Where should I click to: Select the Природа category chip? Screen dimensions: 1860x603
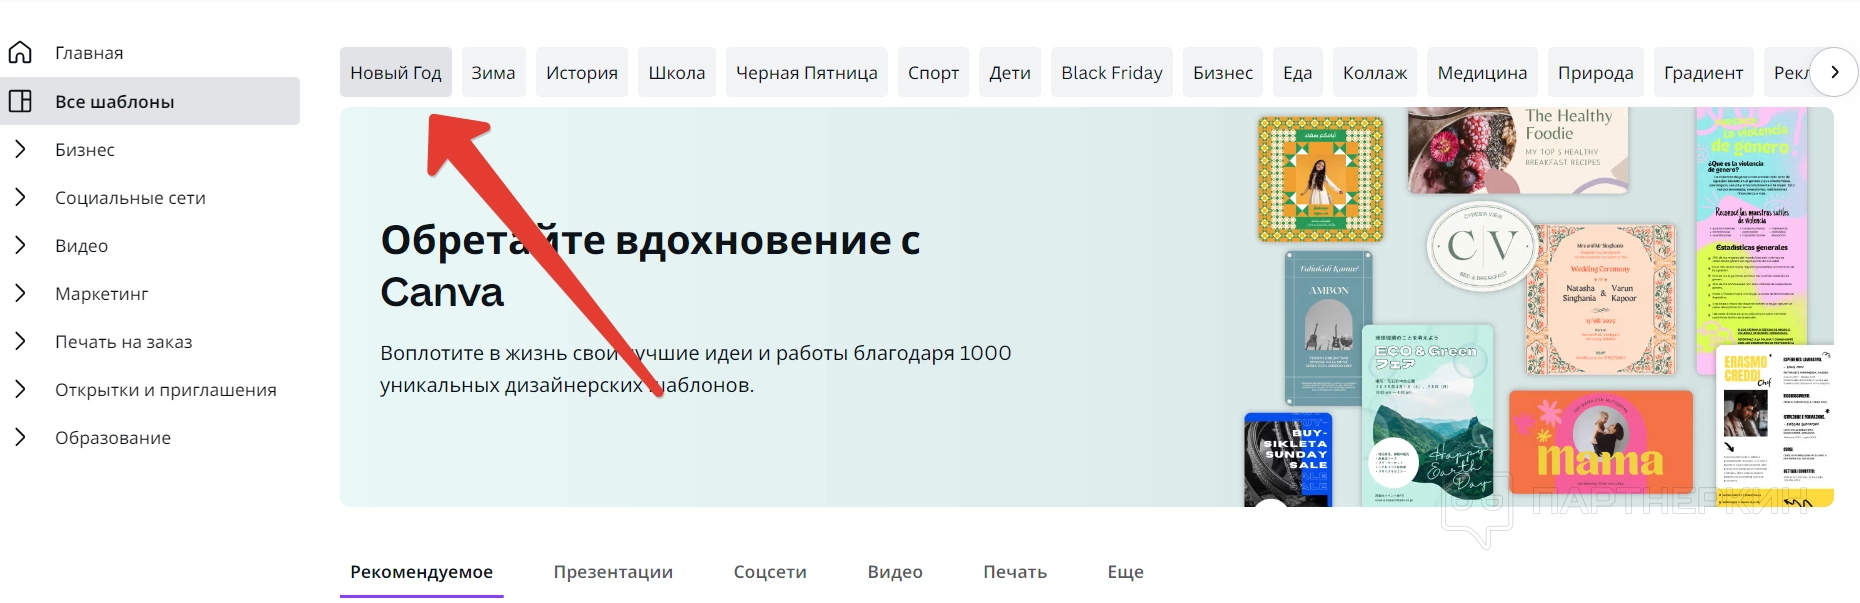(1596, 72)
